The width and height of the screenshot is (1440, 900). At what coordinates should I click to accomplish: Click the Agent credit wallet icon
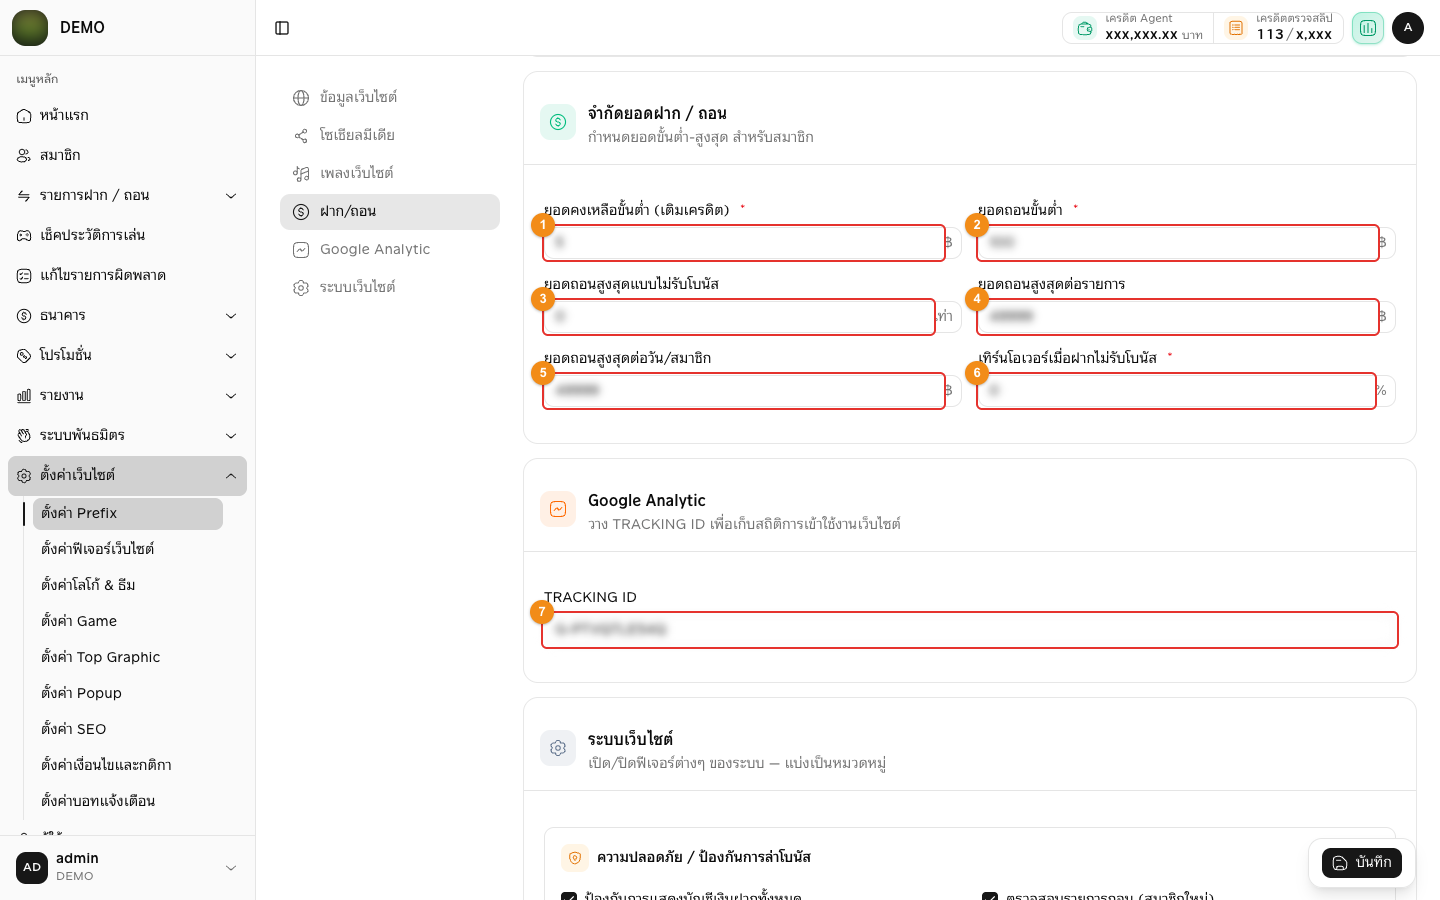[x=1085, y=28]
